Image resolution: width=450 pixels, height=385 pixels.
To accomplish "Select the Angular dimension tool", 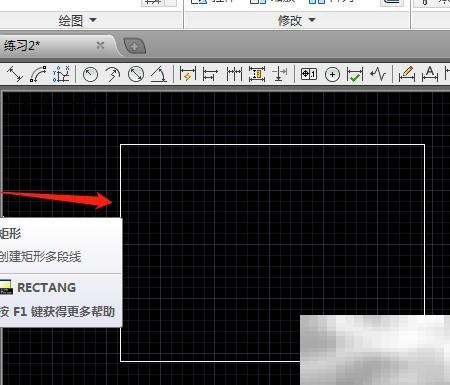I will pyautogui.click(x=159, y=74).
